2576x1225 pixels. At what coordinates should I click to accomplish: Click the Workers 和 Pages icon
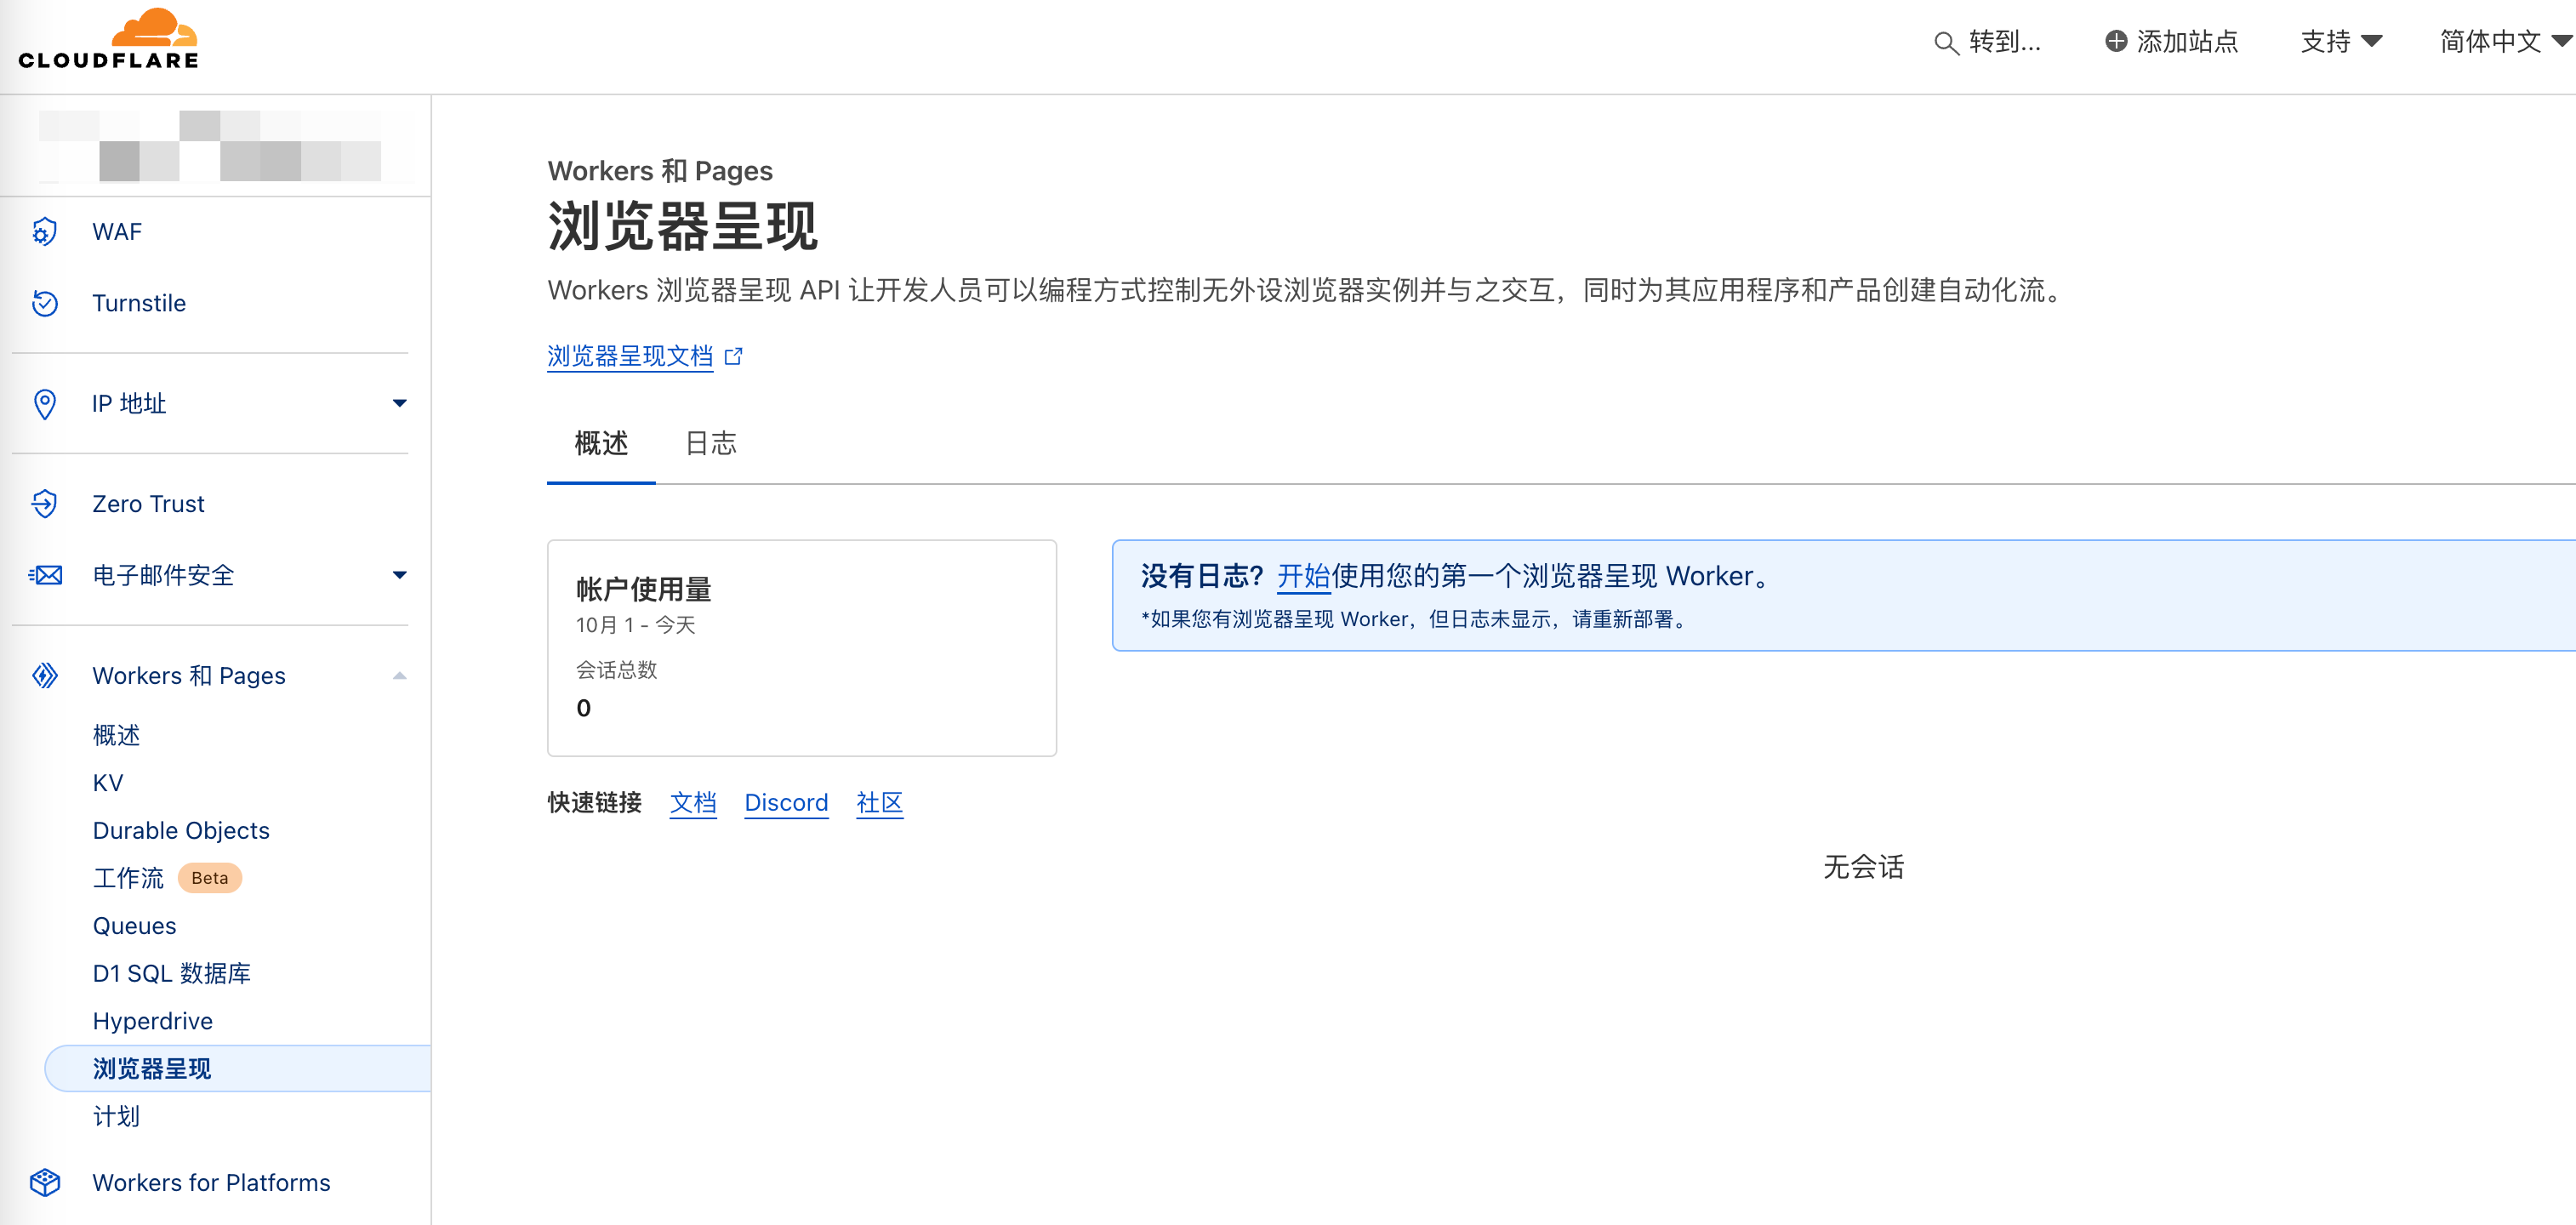[x=45, y=675]
